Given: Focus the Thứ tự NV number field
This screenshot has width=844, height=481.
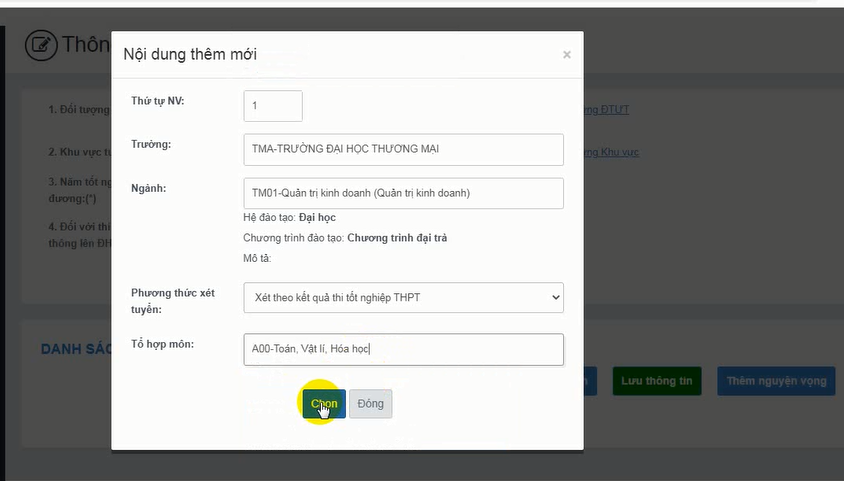Looking at the screenshot, I should point(272,105).
